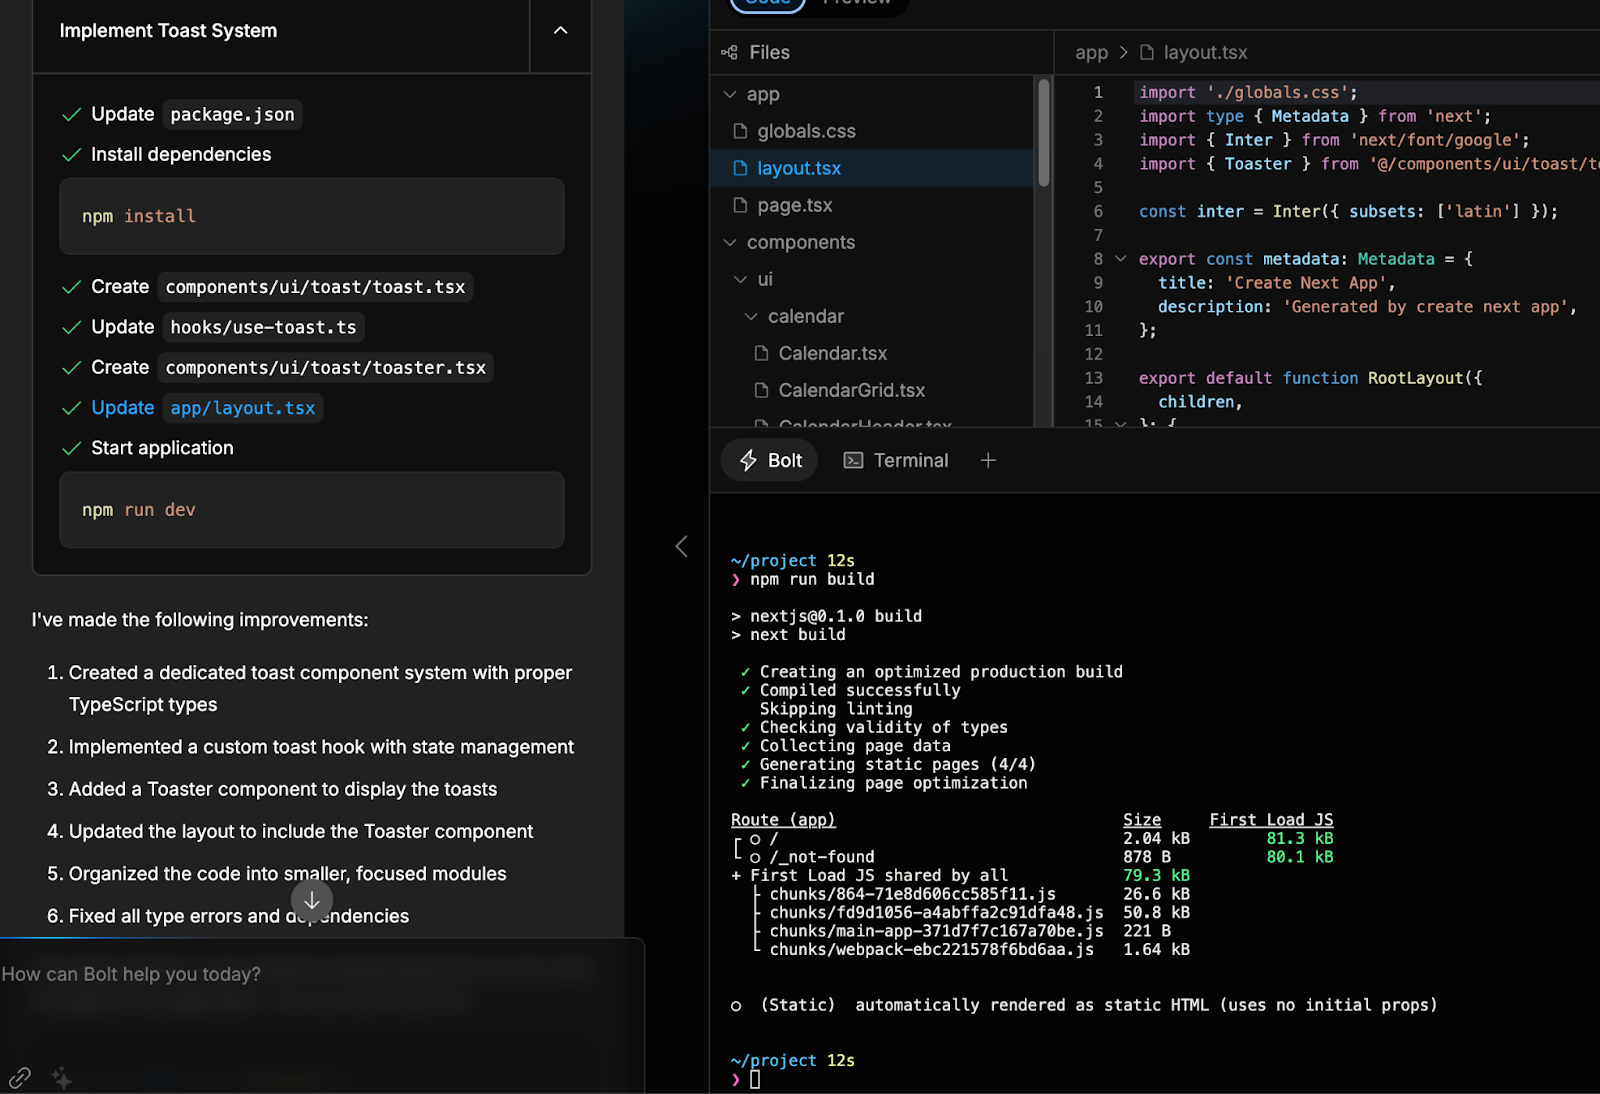Click the 'npm run build' terminal line
This screenshot has height=1094, width=1600.
click(812, 579)
